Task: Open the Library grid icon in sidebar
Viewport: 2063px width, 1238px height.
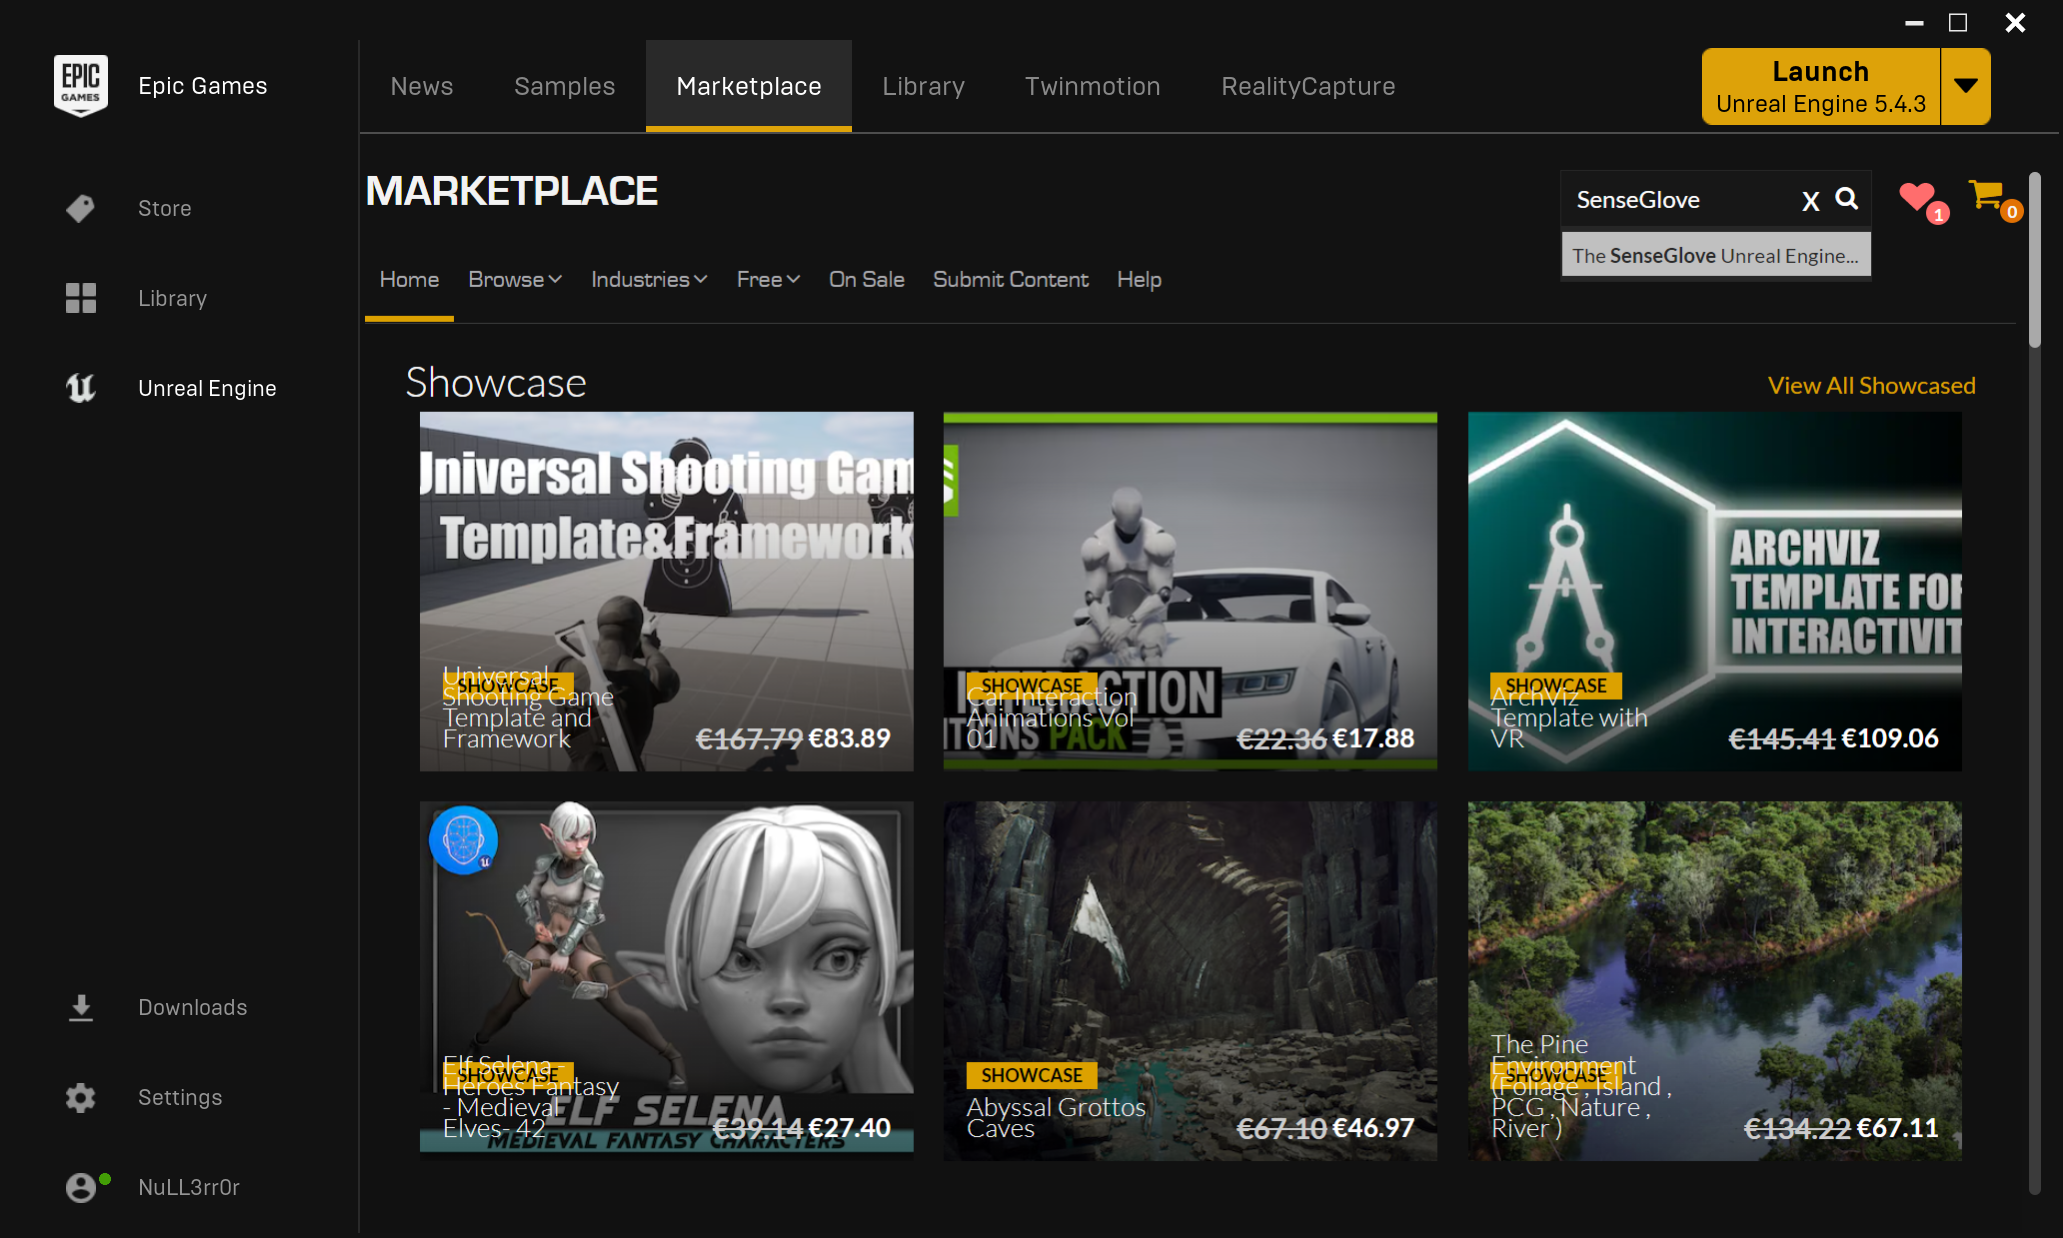Action: click(80, 298)
